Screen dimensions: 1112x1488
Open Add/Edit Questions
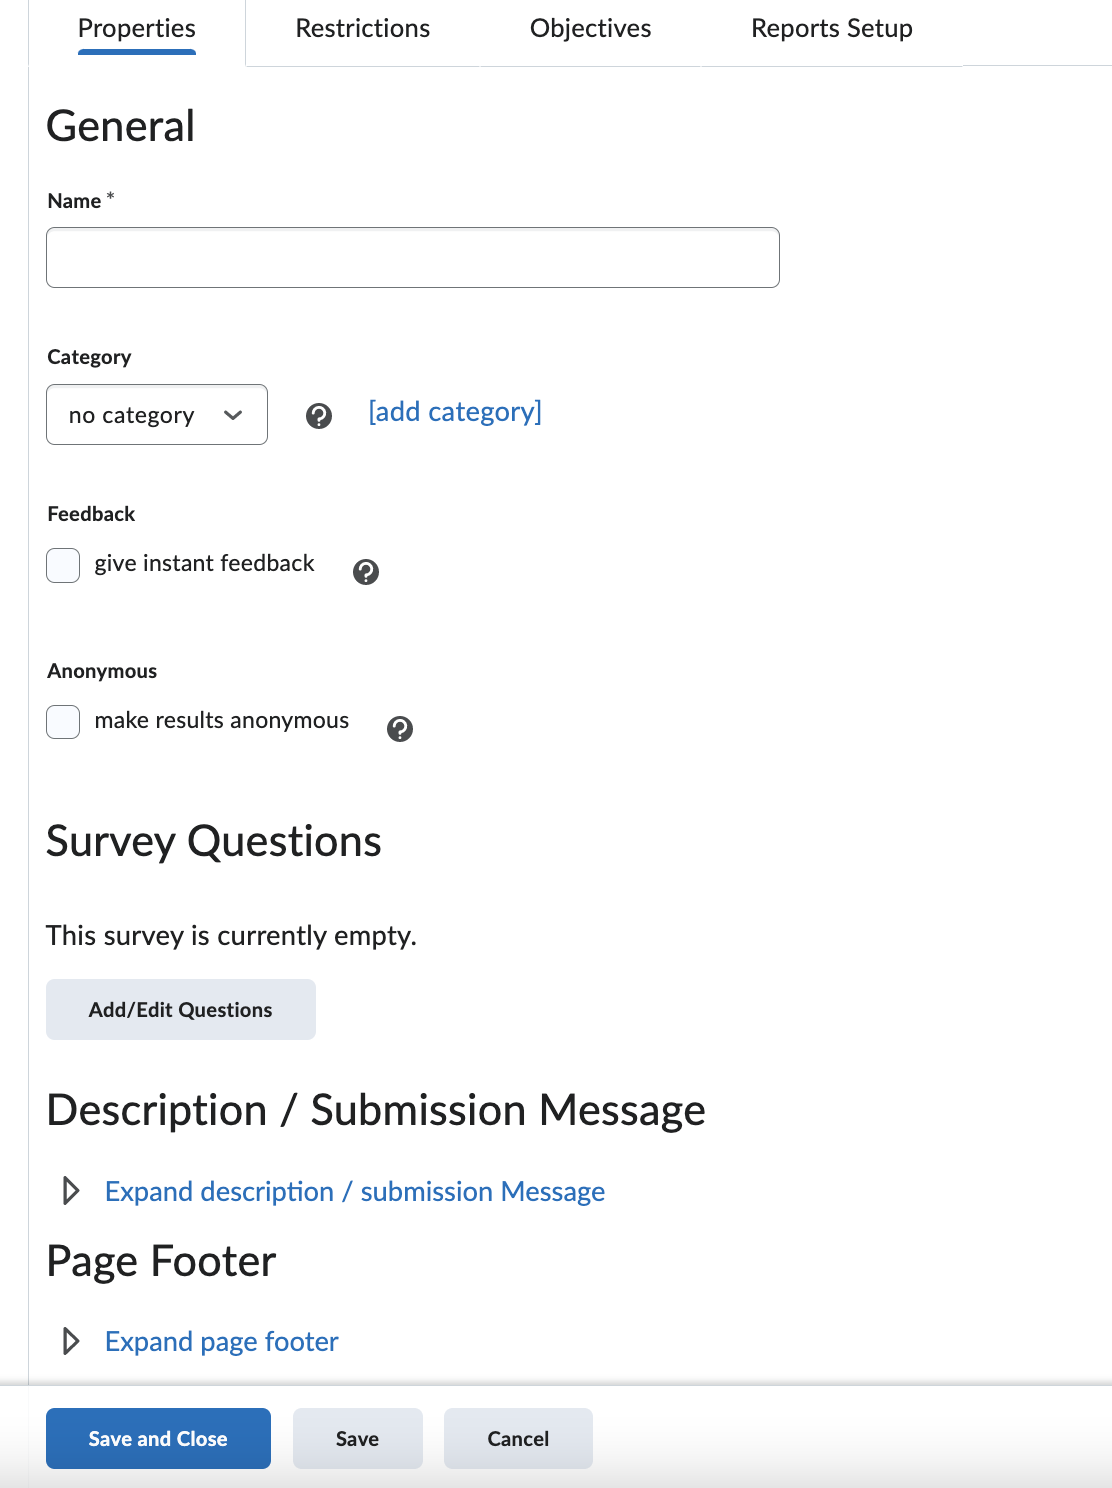[x=180, y=1009]
